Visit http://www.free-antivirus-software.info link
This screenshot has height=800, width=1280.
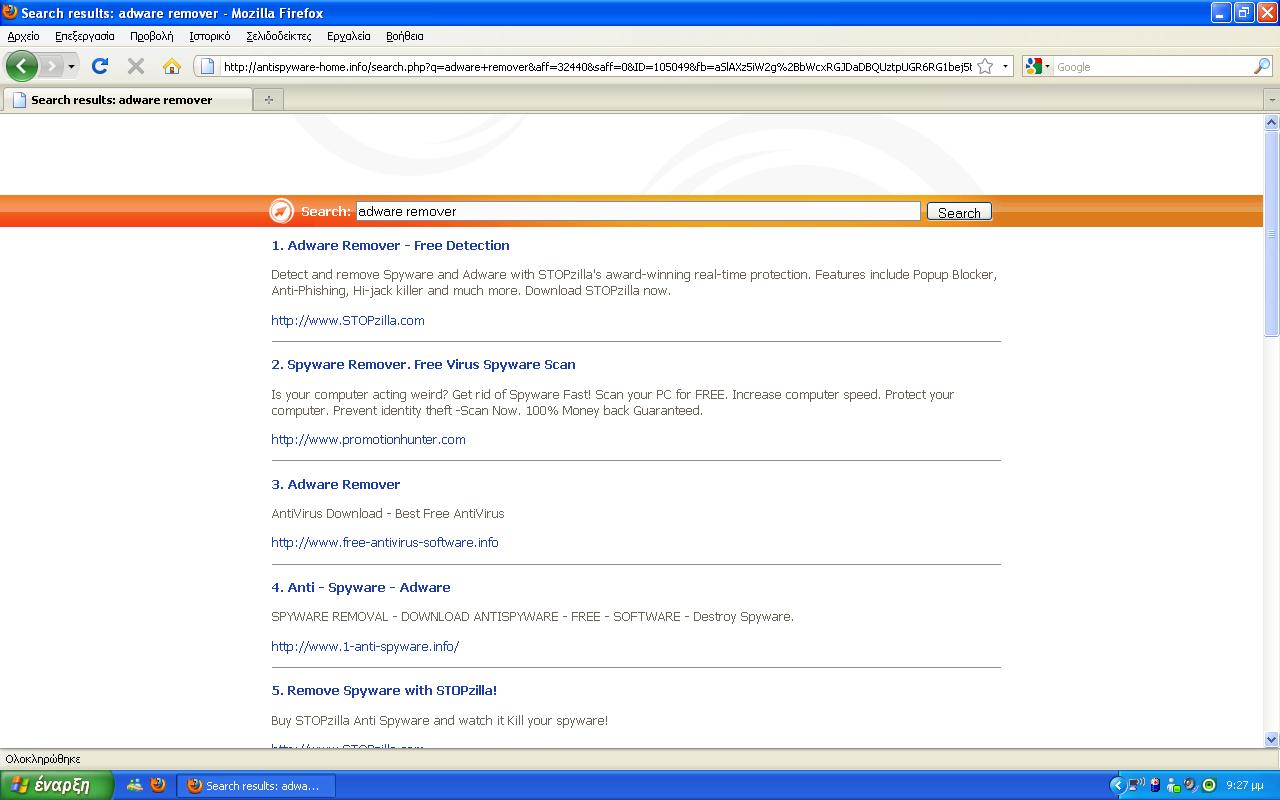tap(385, 542)
